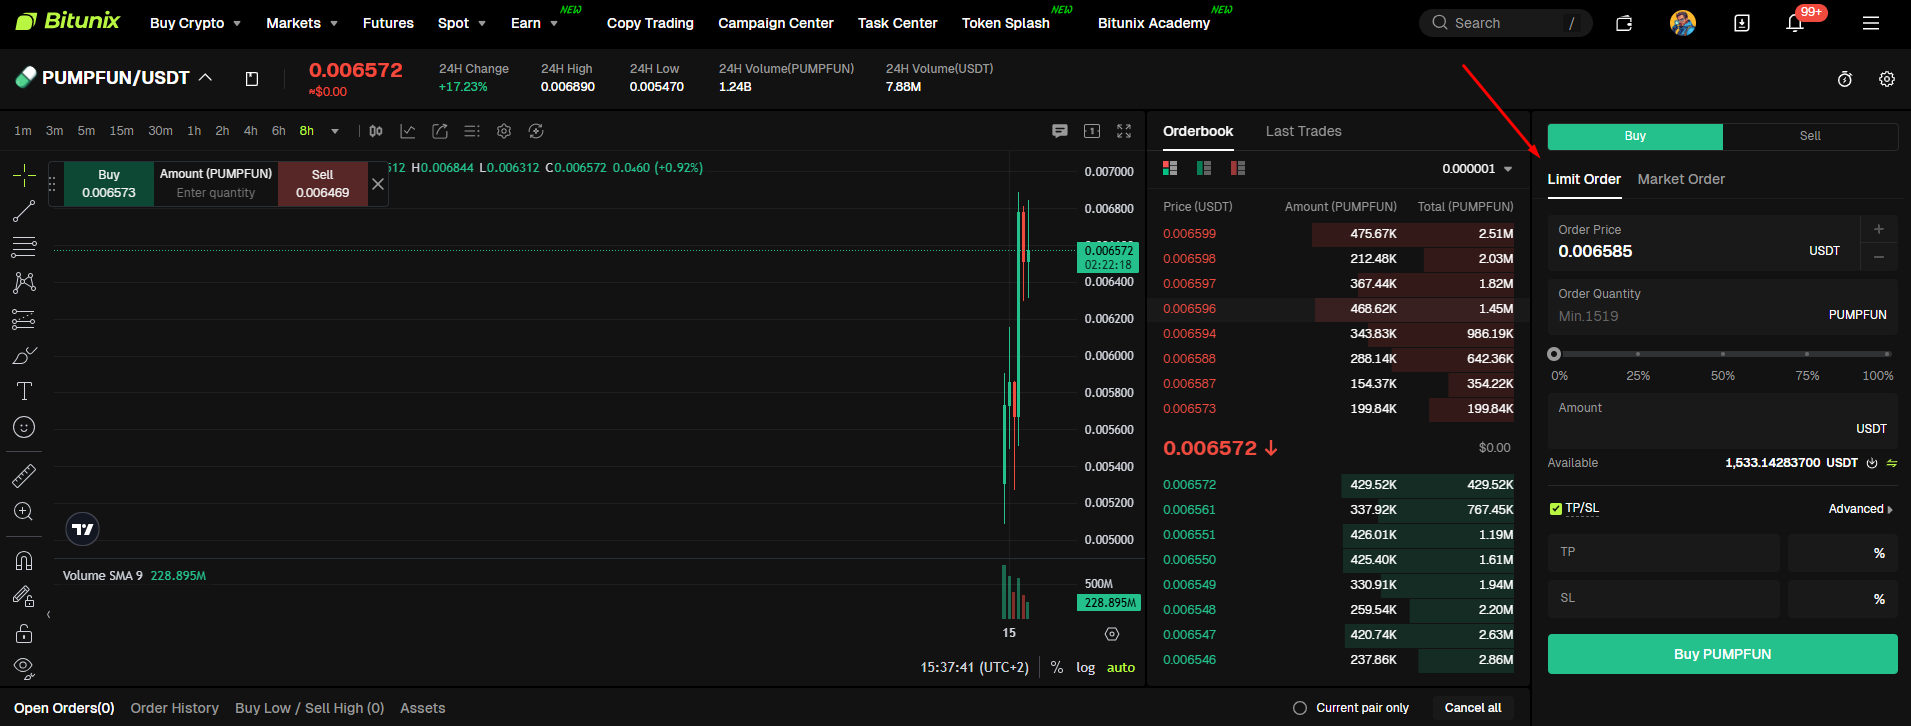
Task: Select the text annotation tool
Action: pos(24,391)
